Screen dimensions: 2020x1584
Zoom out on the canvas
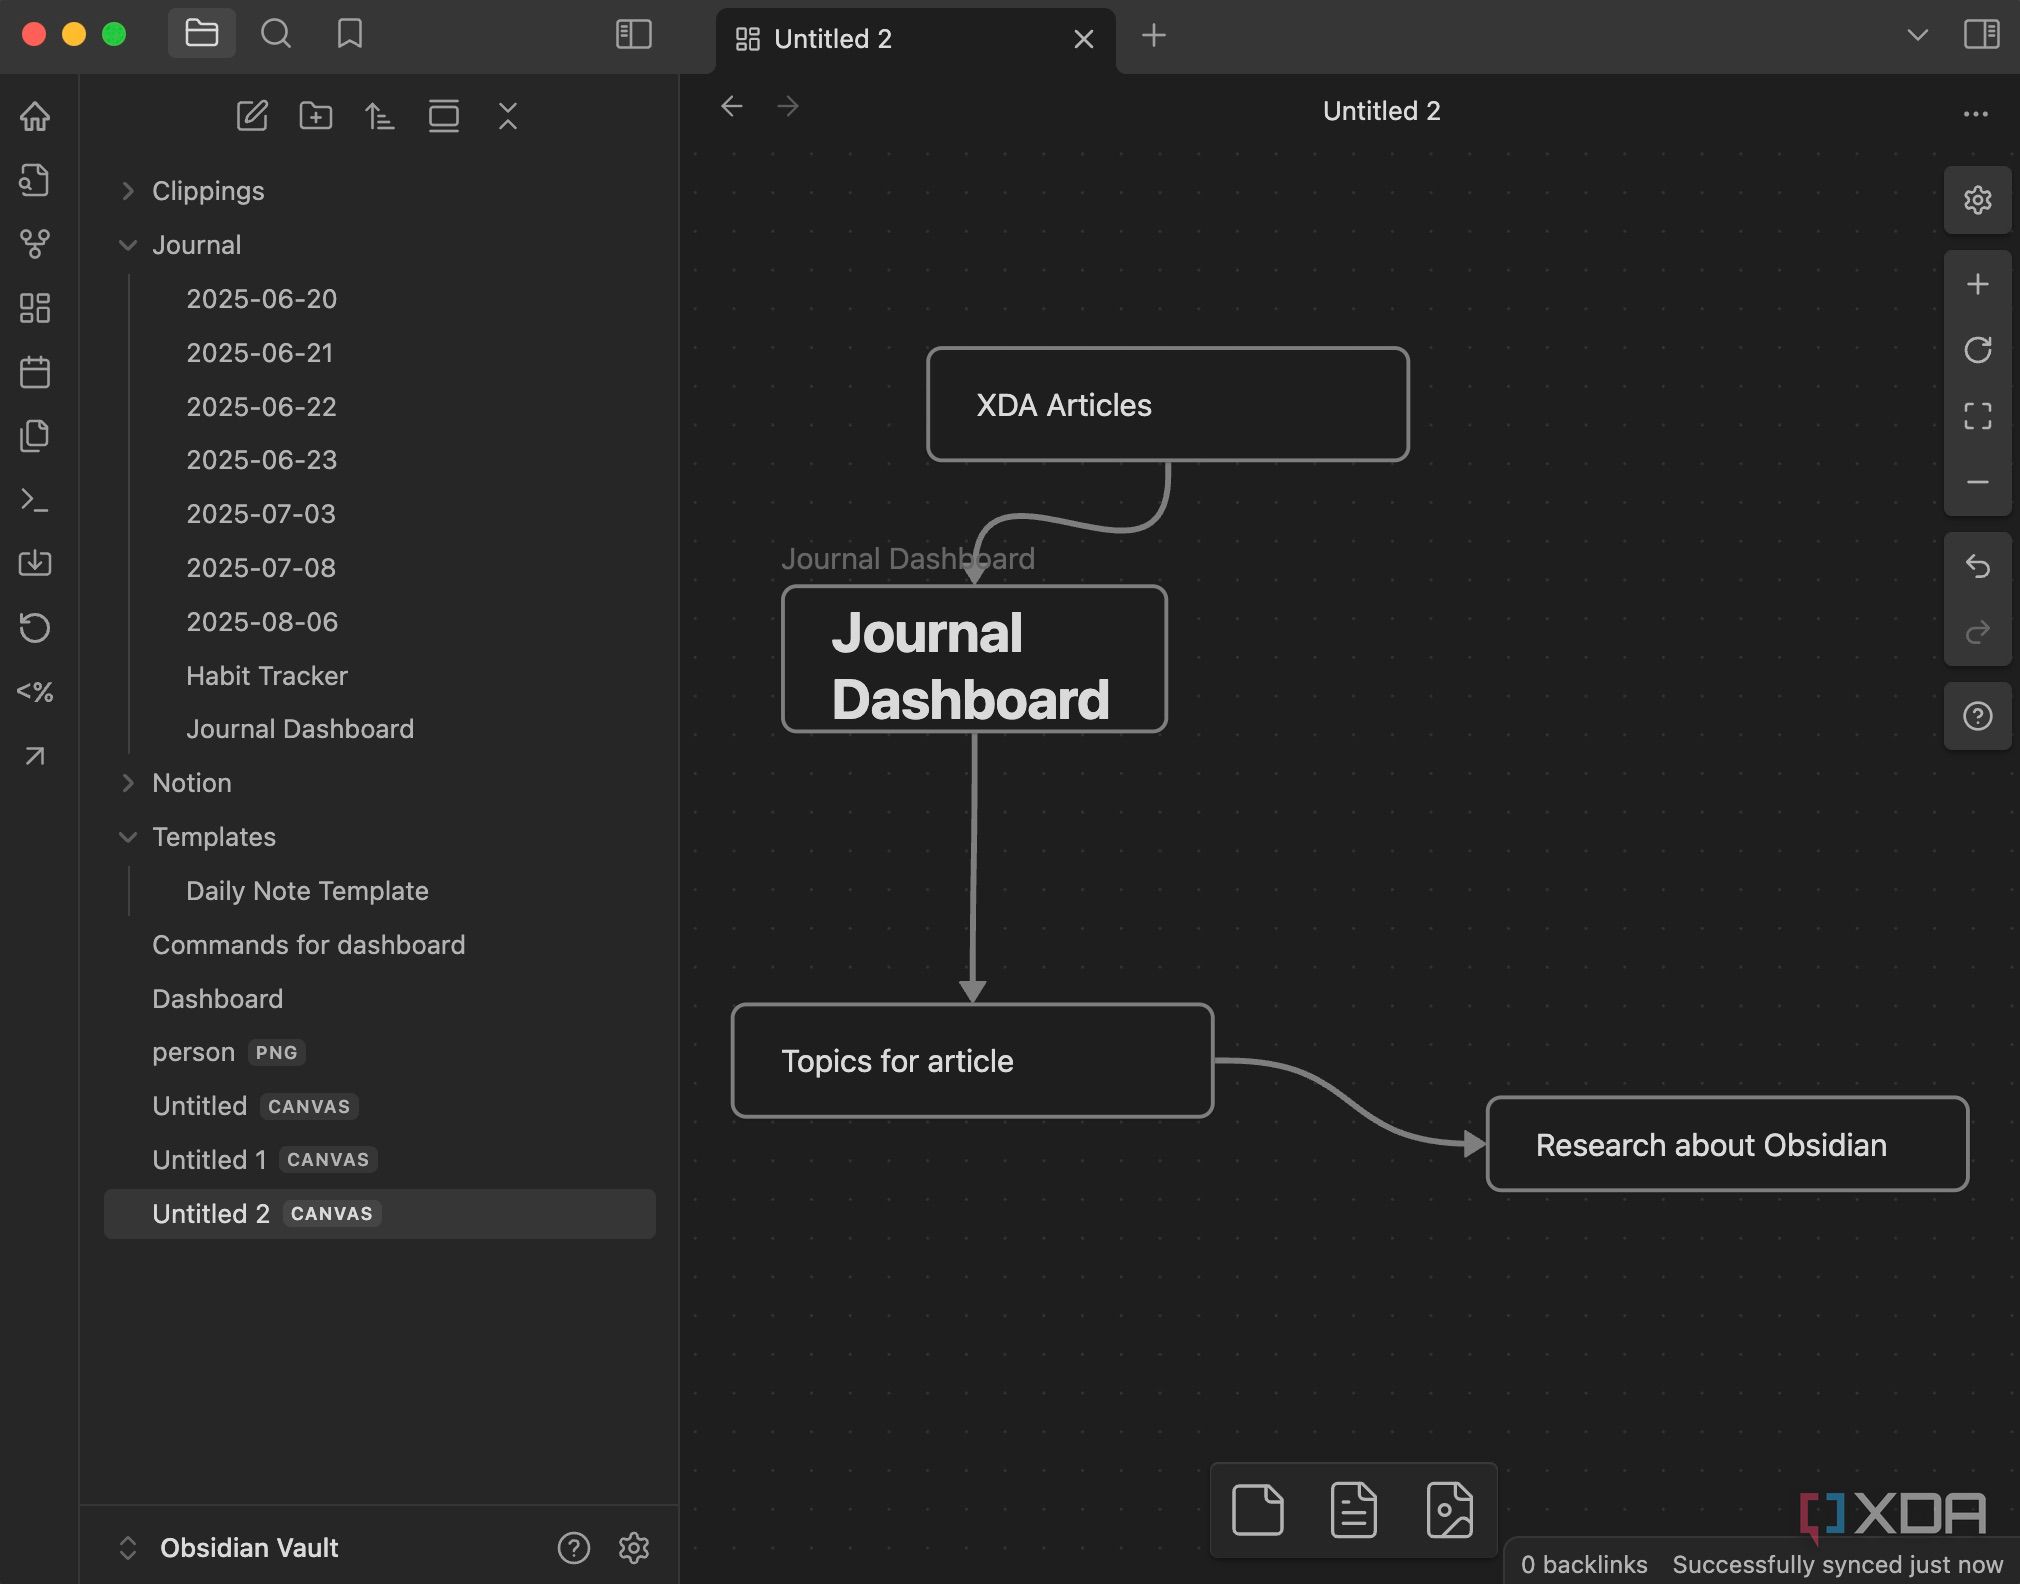1977,482
